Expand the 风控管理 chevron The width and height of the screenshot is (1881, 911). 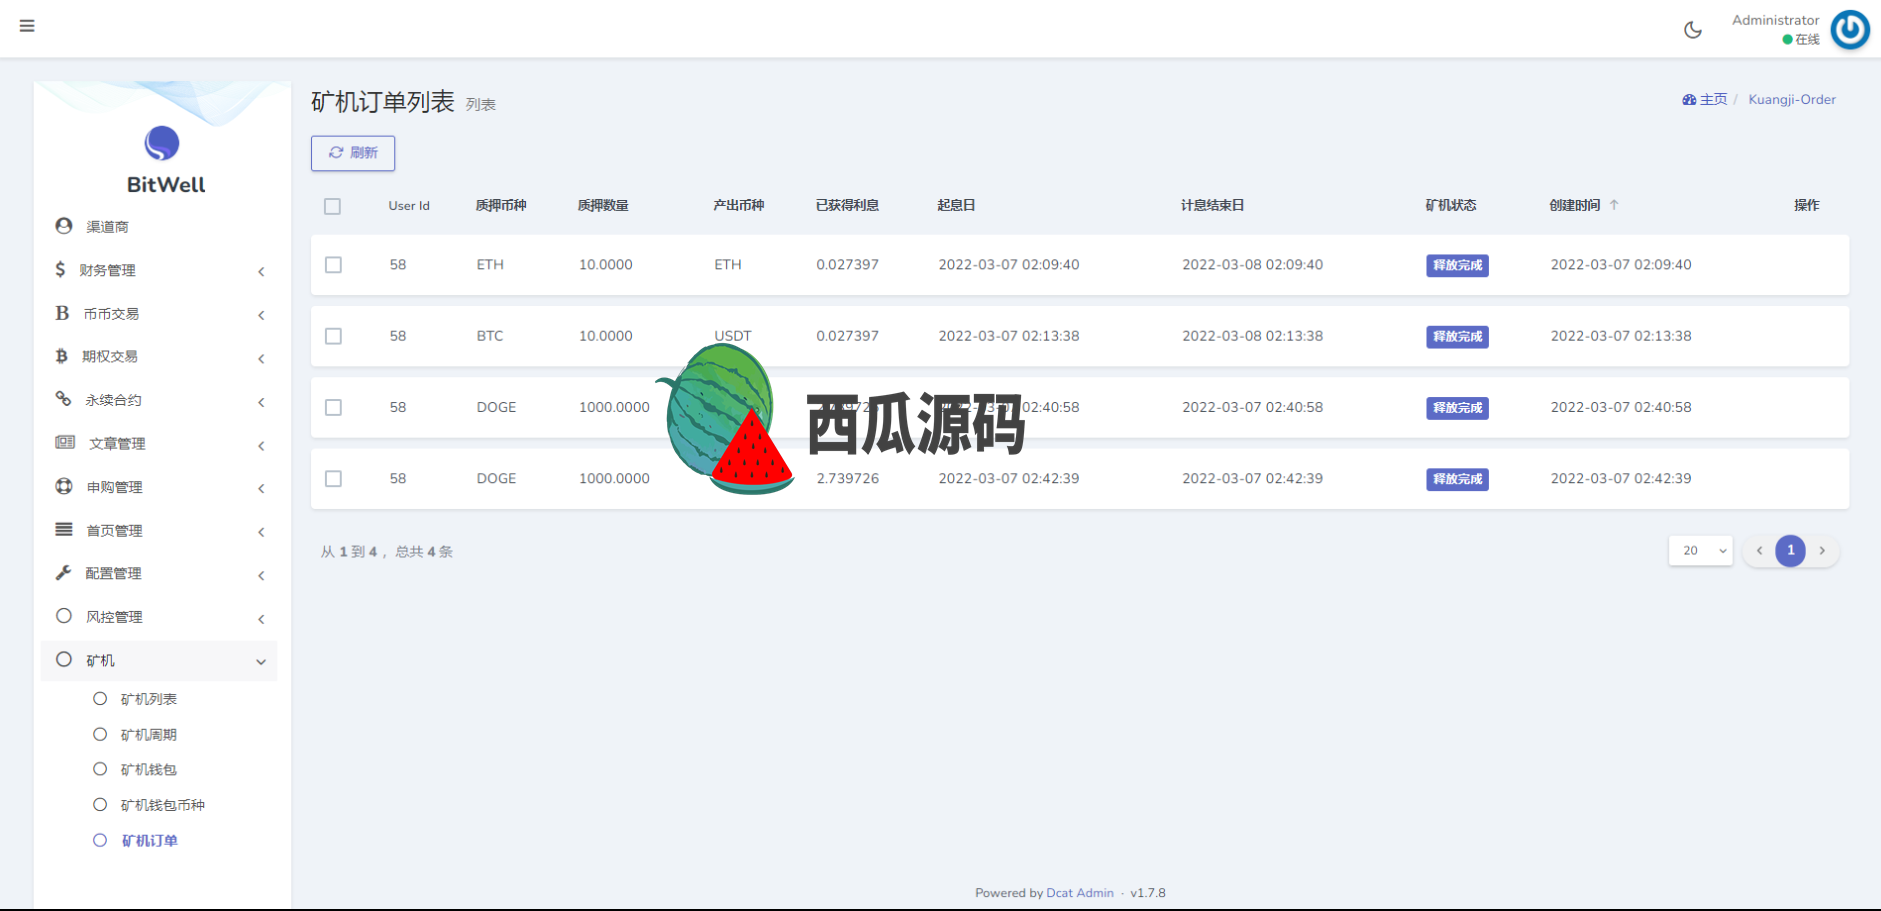tap(261, 619)
